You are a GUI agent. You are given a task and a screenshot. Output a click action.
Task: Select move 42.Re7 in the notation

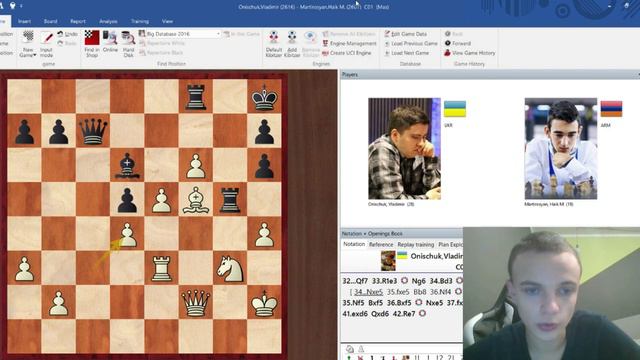(404, 314)
